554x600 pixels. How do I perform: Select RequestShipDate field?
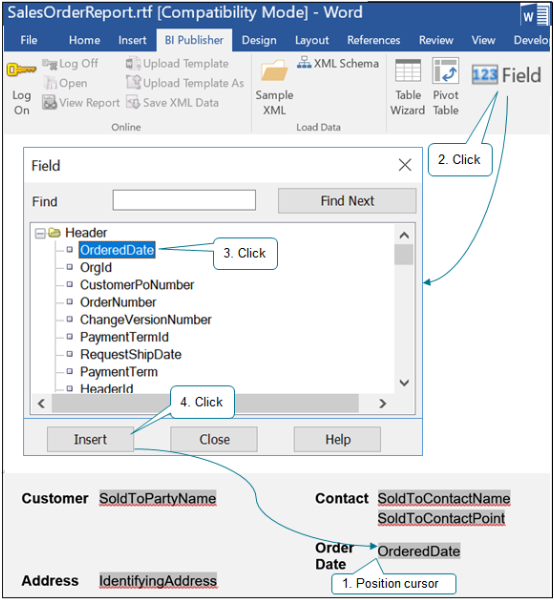(130, 354)
